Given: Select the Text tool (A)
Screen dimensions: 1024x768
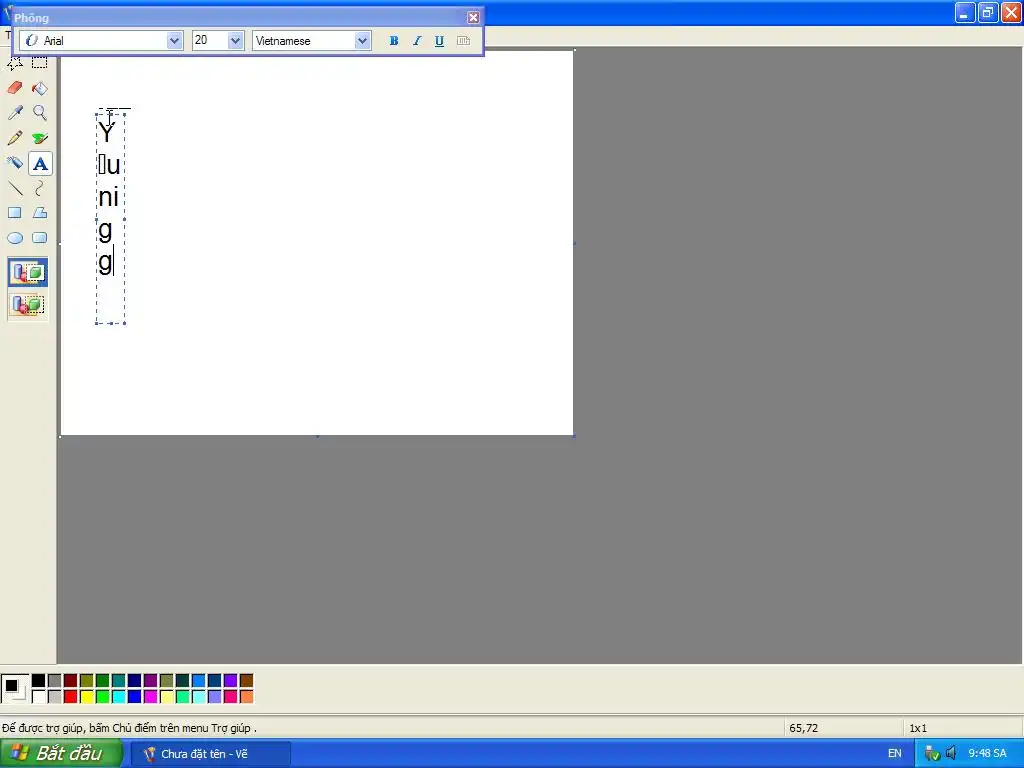Looking at the screenshot, I should [40, 163].
